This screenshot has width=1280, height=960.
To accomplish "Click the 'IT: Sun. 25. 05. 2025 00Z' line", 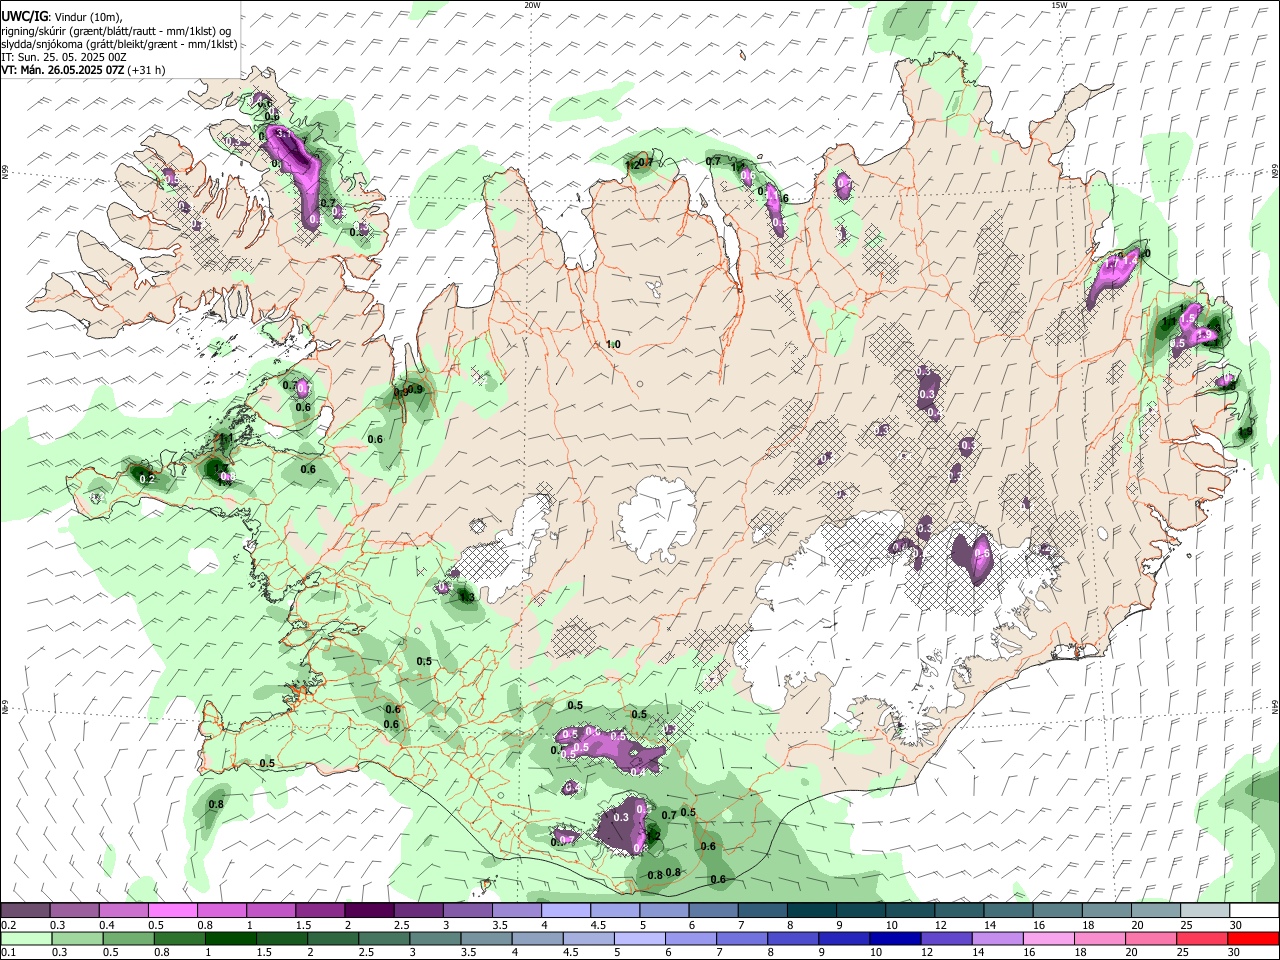I will [x=63, y=57].
